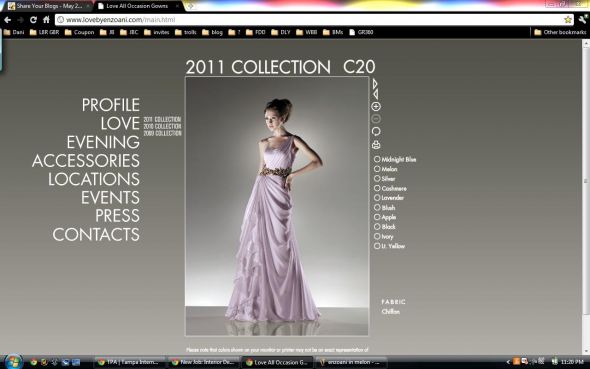The width and height of the screenshot is (590, 369).
Task: Open the WEB bookmarks folder
Action: pyautogui.click(x=307, y=32)
